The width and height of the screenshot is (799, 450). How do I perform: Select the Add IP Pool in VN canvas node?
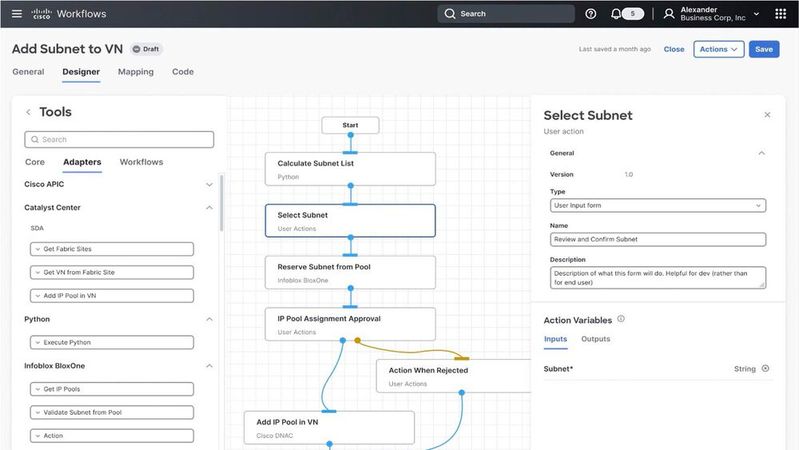point(329,428)
